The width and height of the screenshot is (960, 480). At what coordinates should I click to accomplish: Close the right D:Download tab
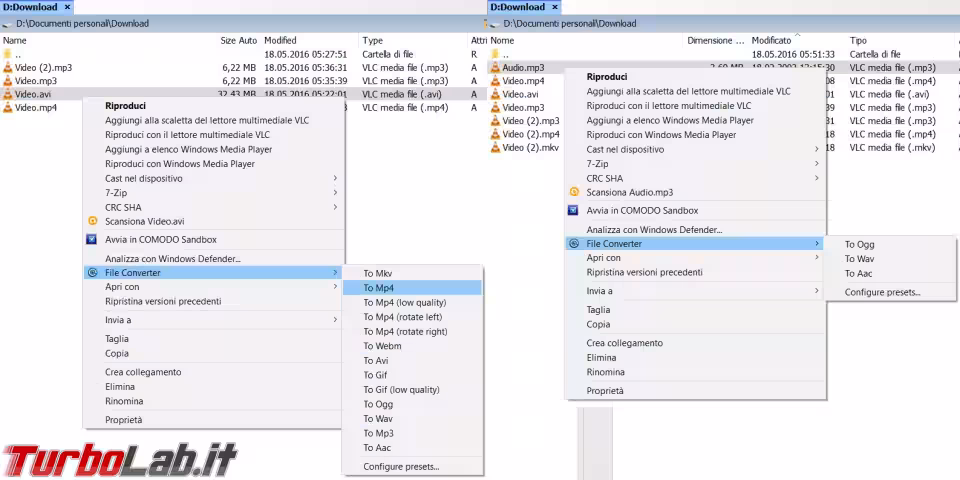[x=554, y=7]
